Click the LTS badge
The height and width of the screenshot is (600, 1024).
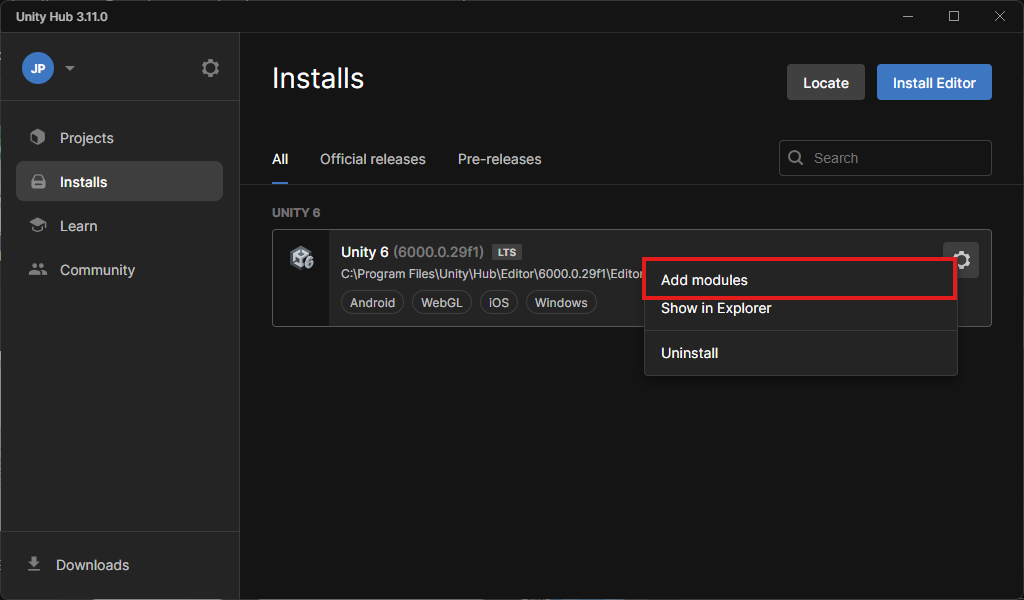click(x=507, y=252)
